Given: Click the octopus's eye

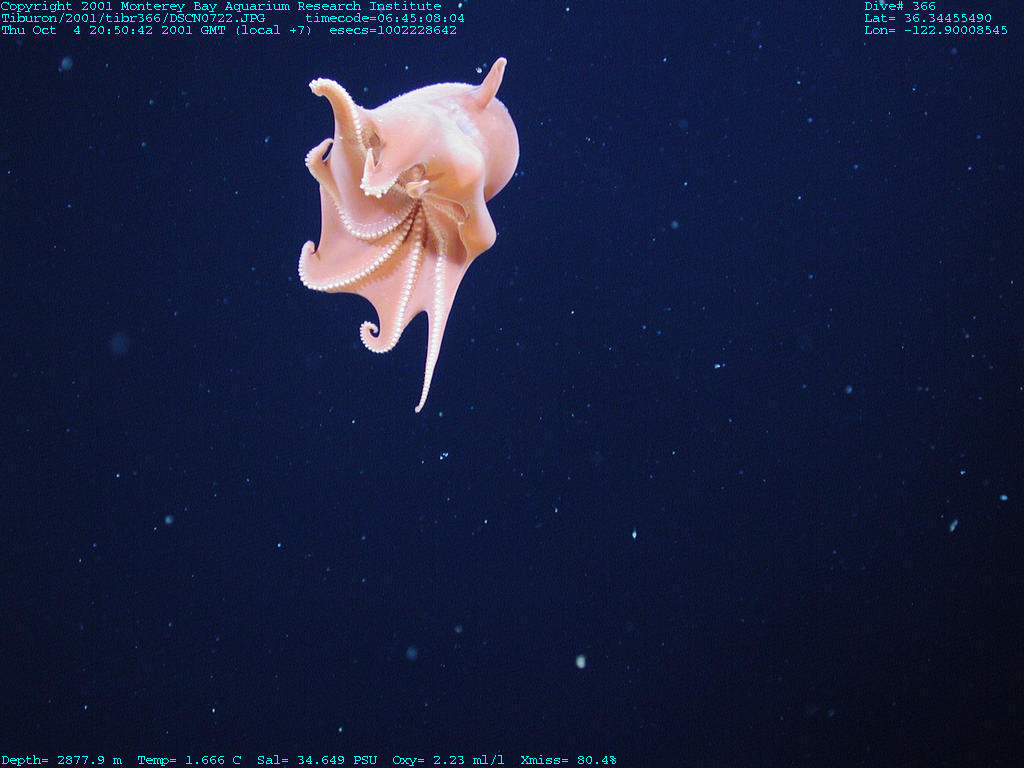Looking at the screenshot, I should (x=414, y=186).
